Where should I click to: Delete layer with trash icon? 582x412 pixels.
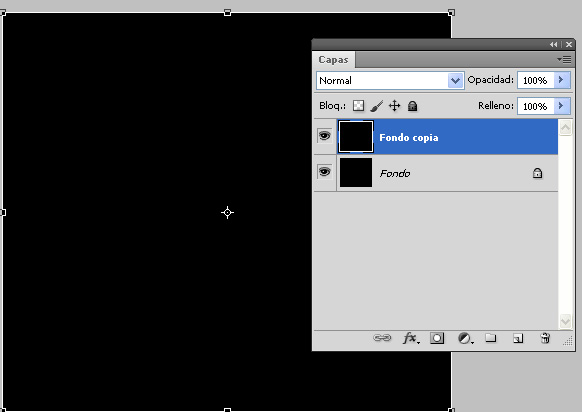coord(545,338)
